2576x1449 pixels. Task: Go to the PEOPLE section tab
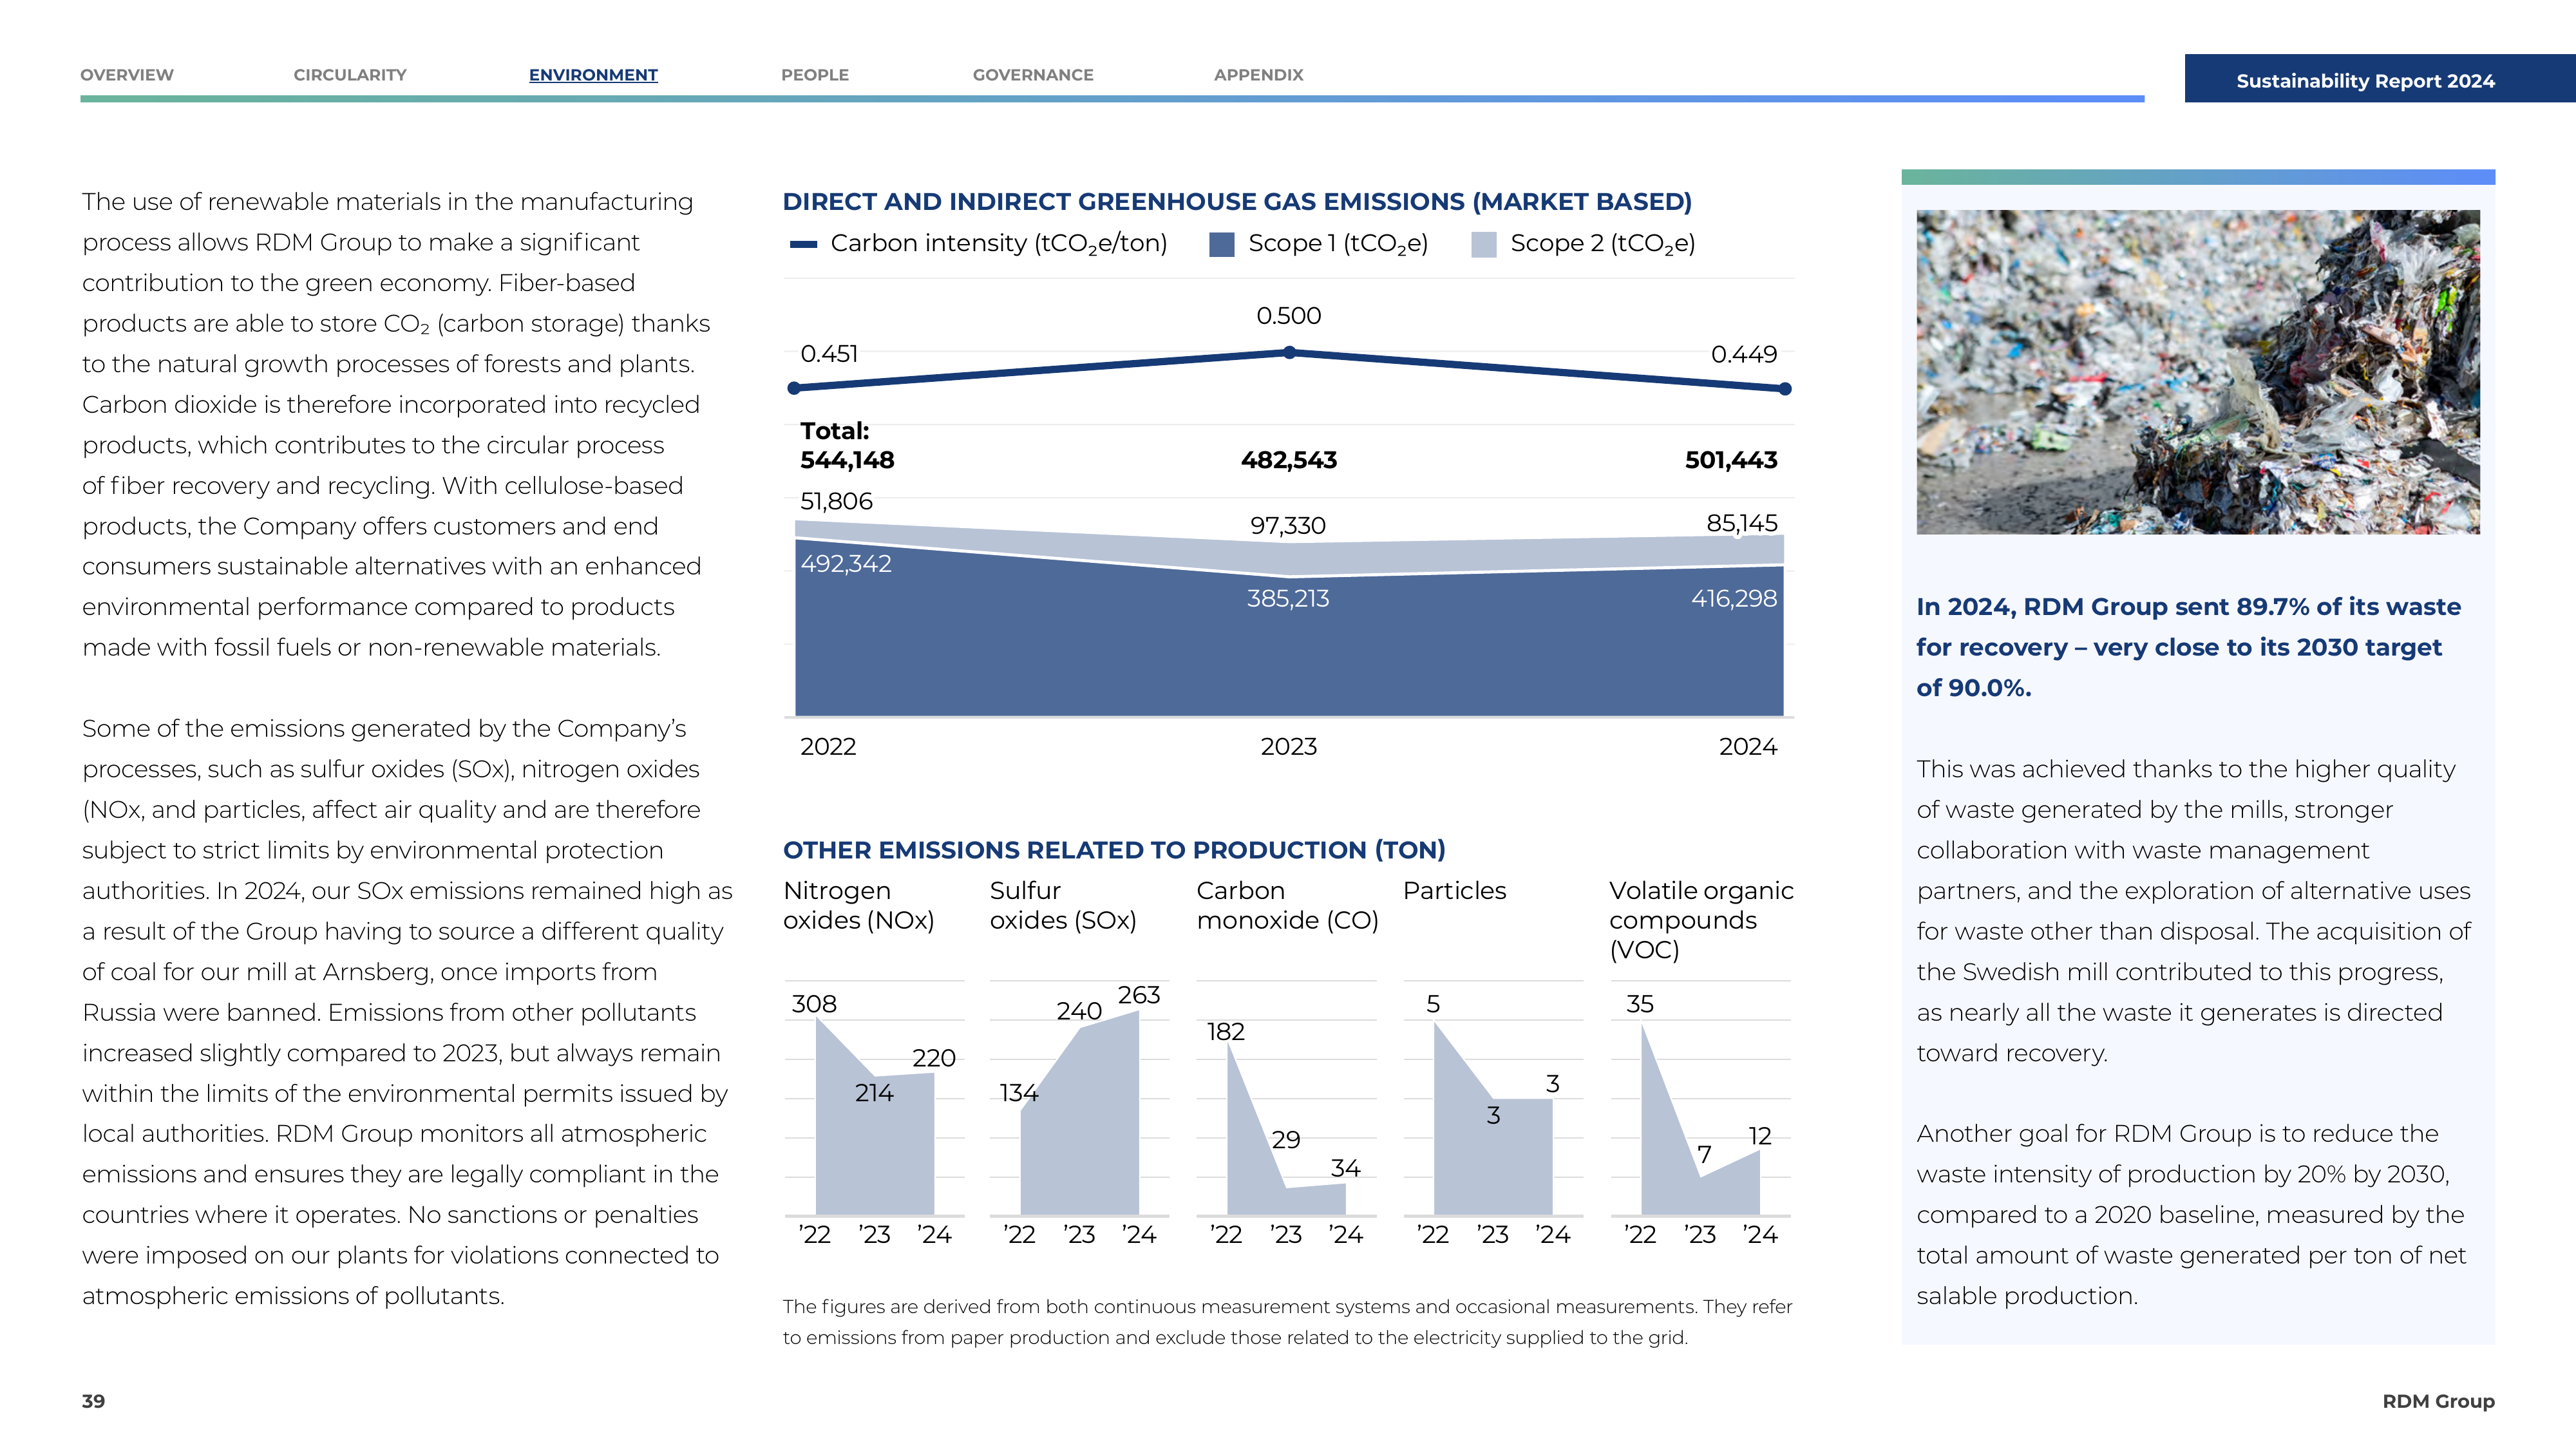point(815,75)
